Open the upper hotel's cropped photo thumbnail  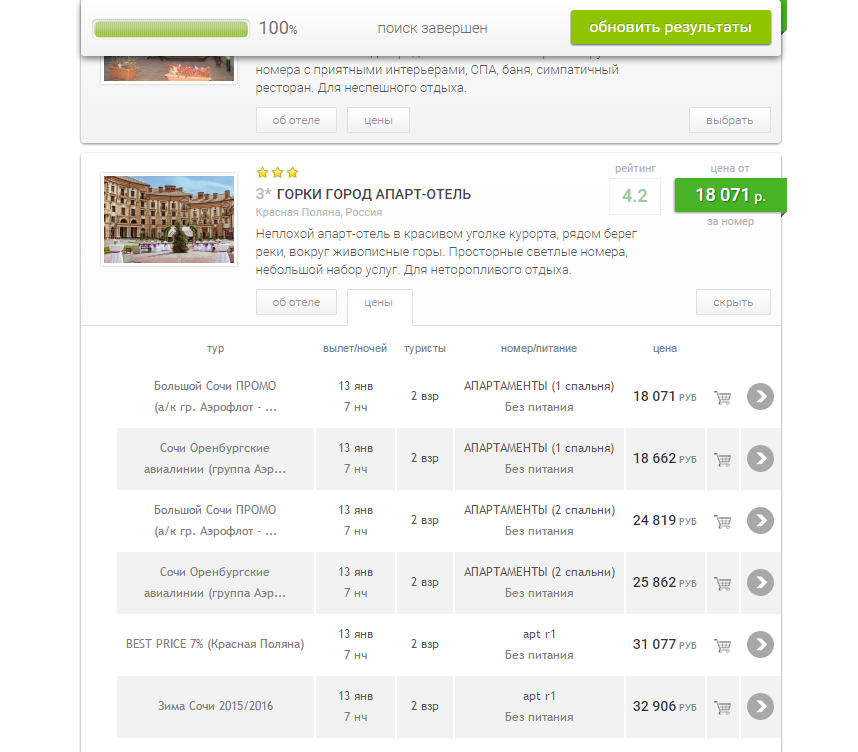point(169,68)
